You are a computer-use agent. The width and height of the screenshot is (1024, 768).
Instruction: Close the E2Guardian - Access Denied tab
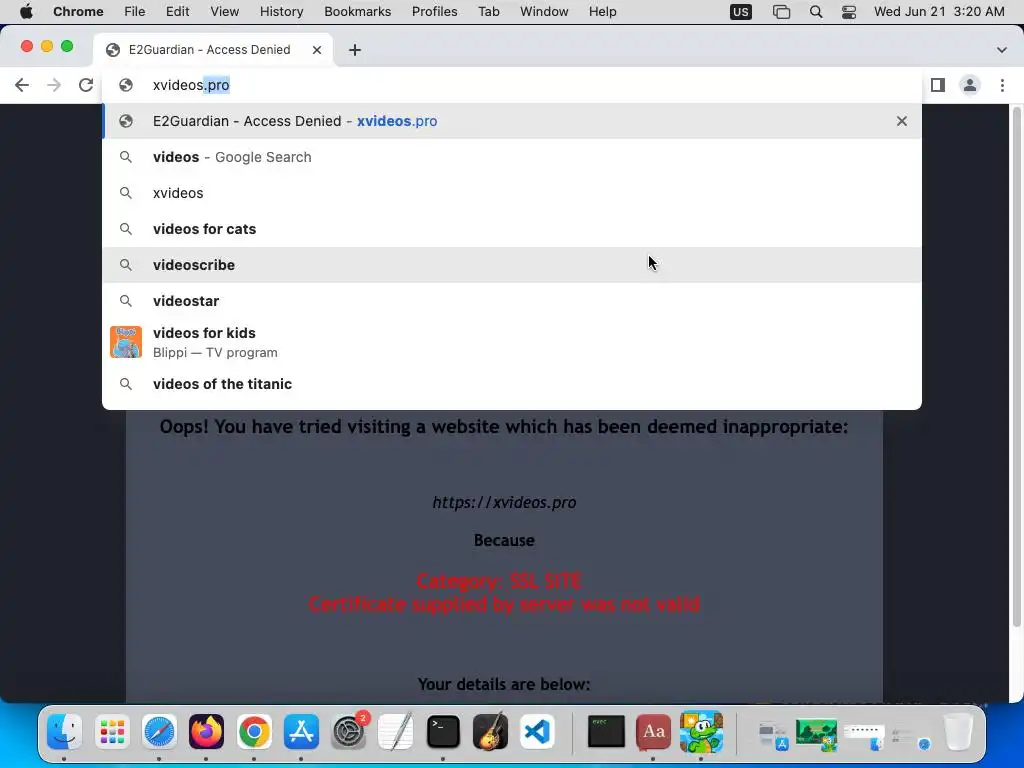point(317,50)
